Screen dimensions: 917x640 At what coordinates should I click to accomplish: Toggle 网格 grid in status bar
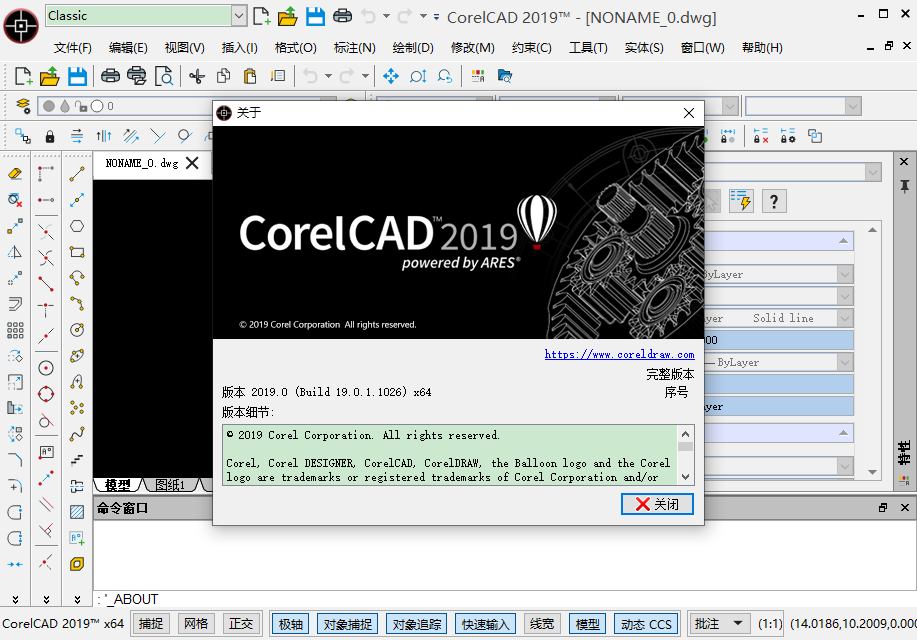point(196,624)
